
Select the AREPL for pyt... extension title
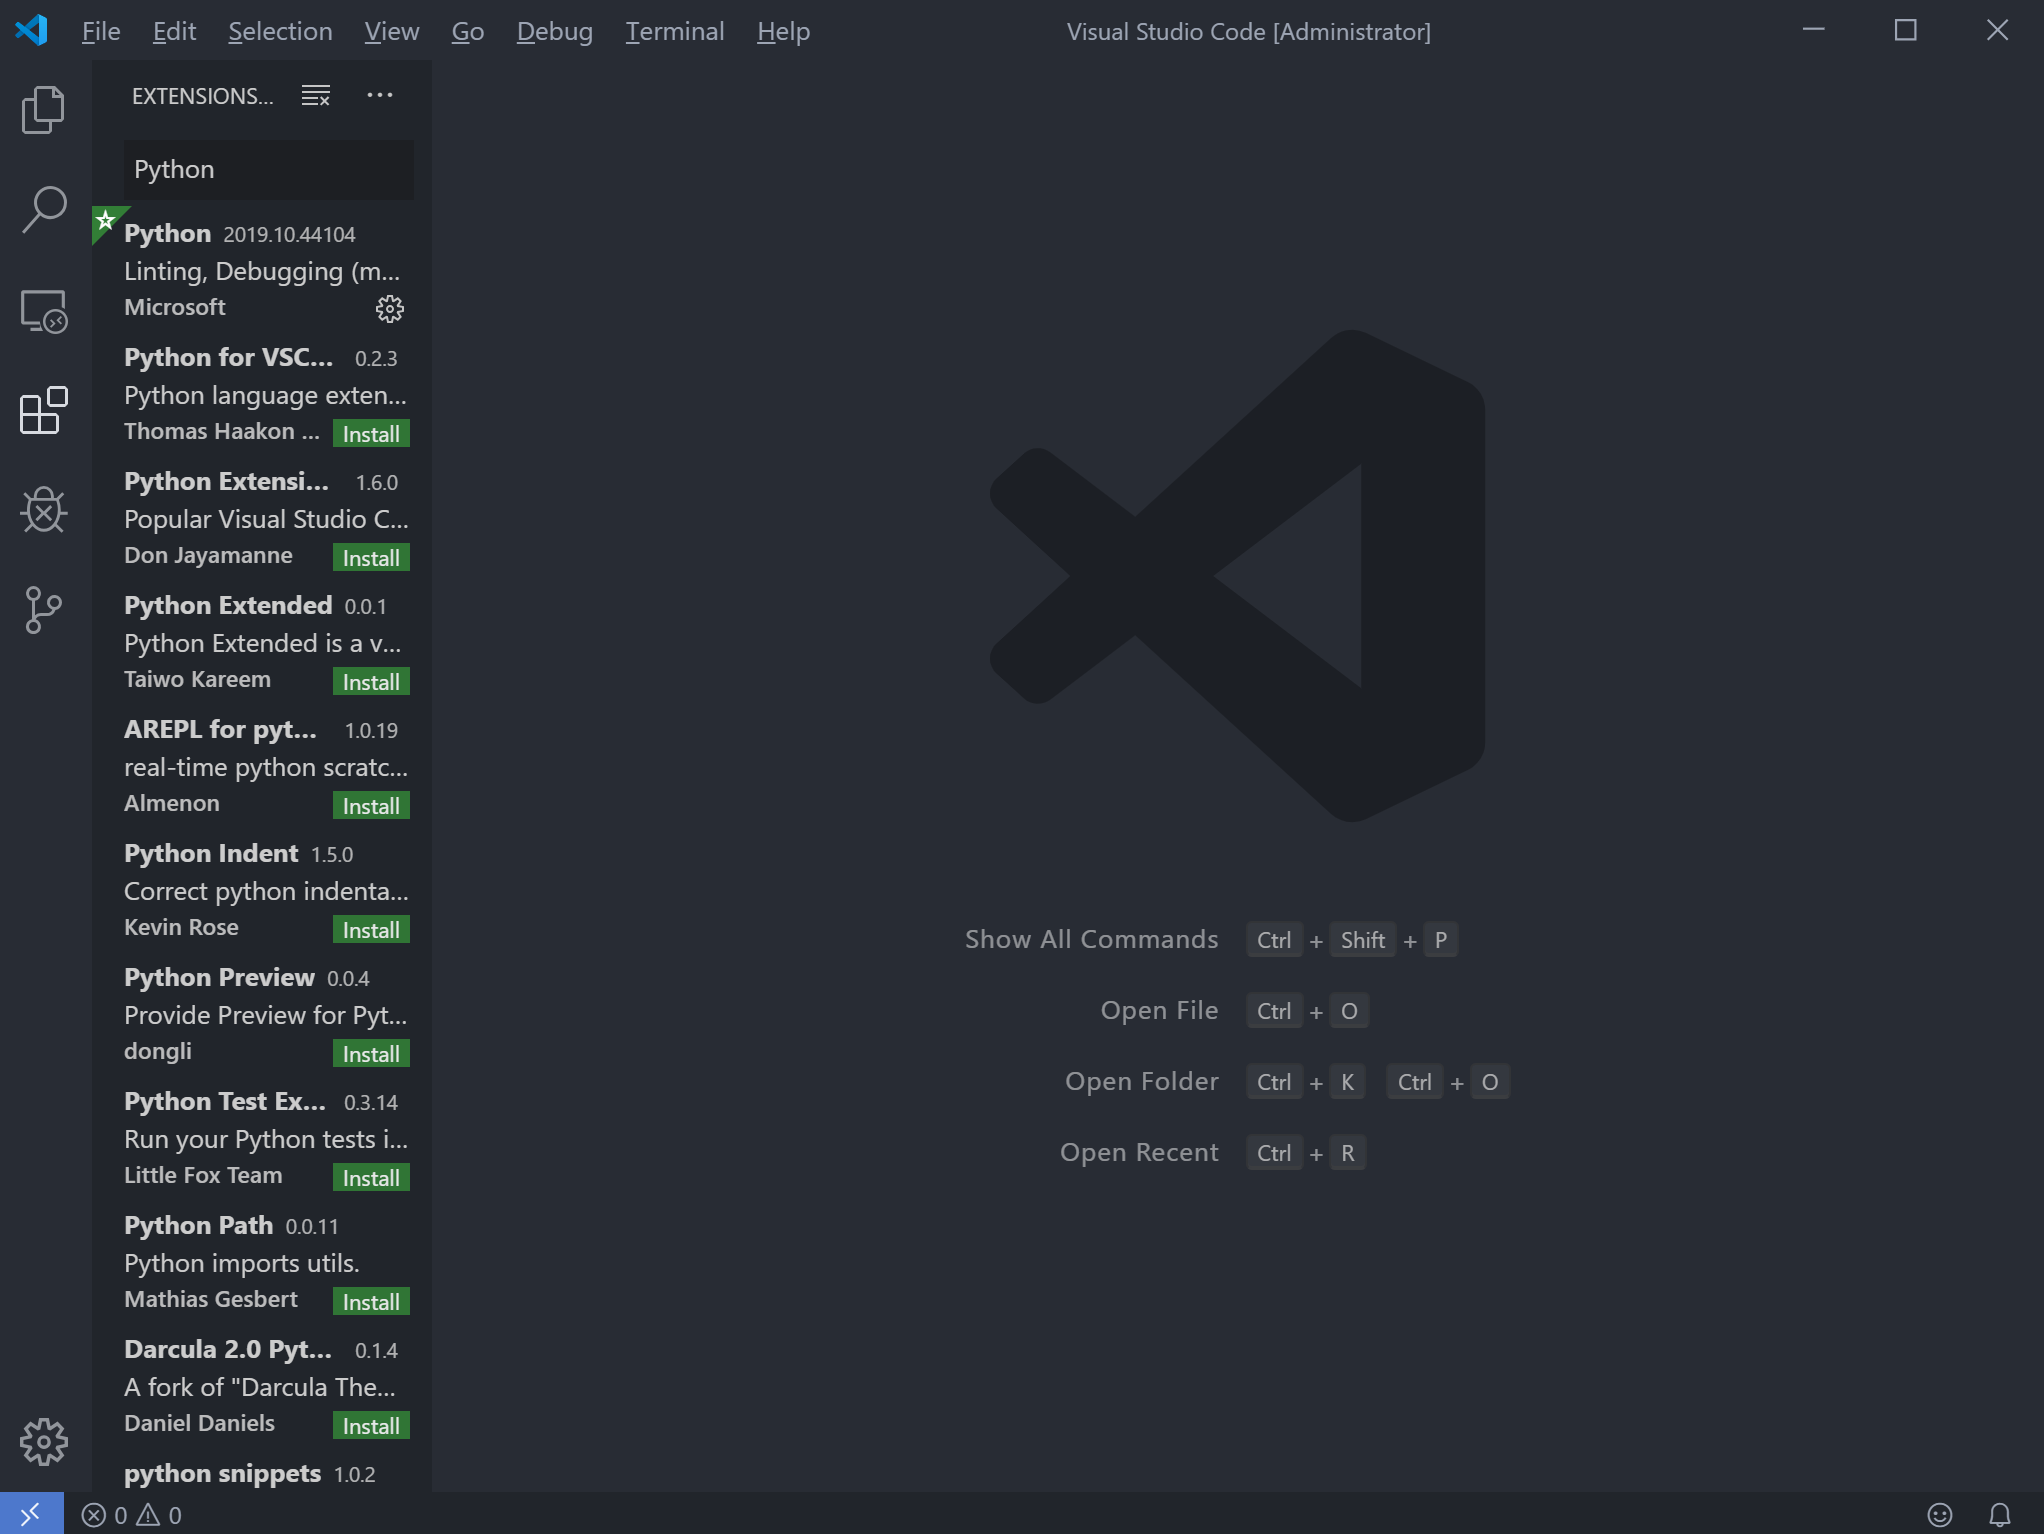pos(220,729)
